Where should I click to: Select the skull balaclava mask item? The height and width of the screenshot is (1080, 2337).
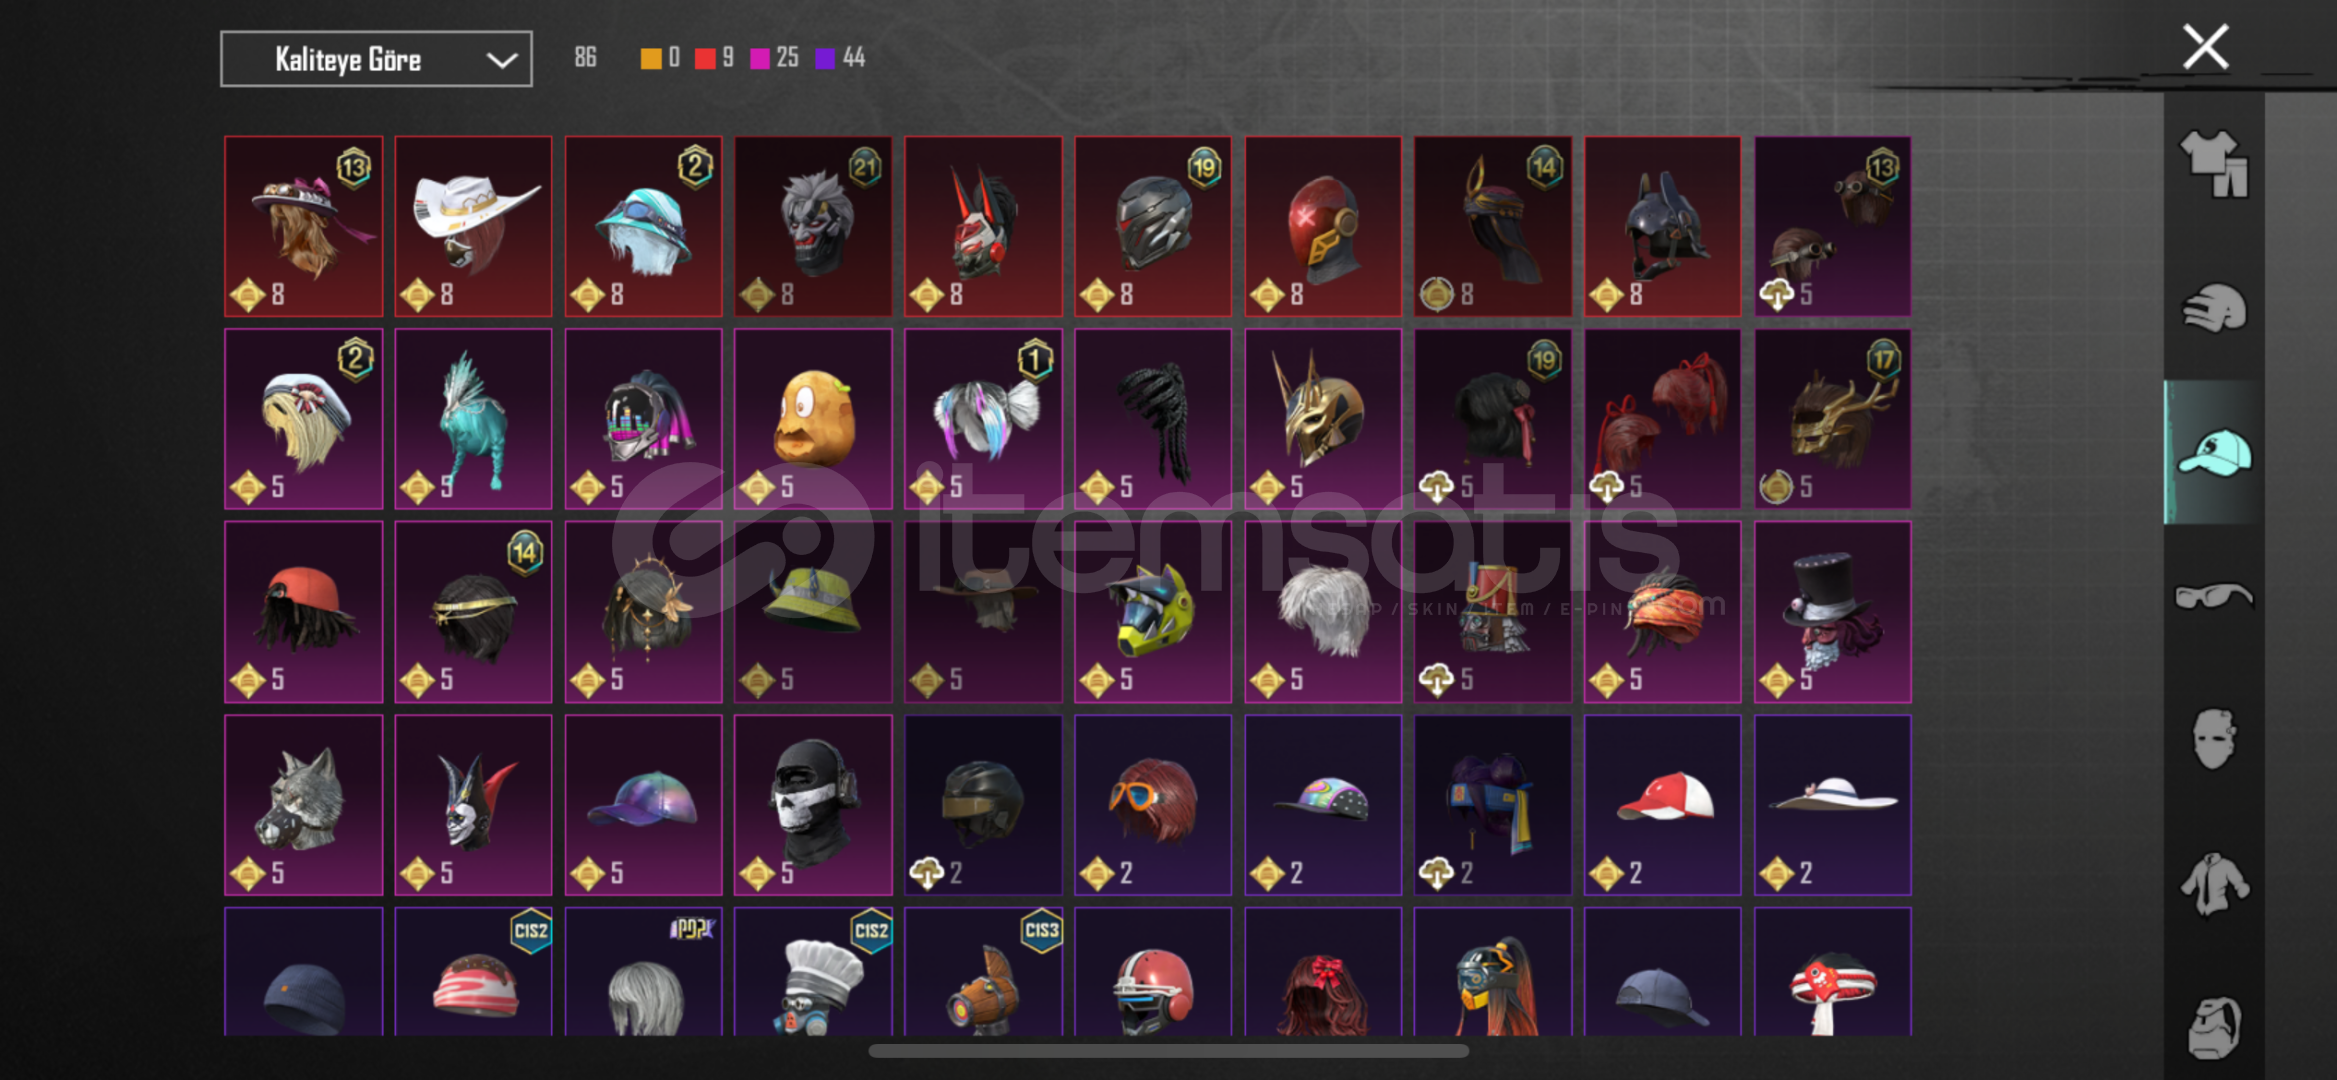[x=813, y=805]
